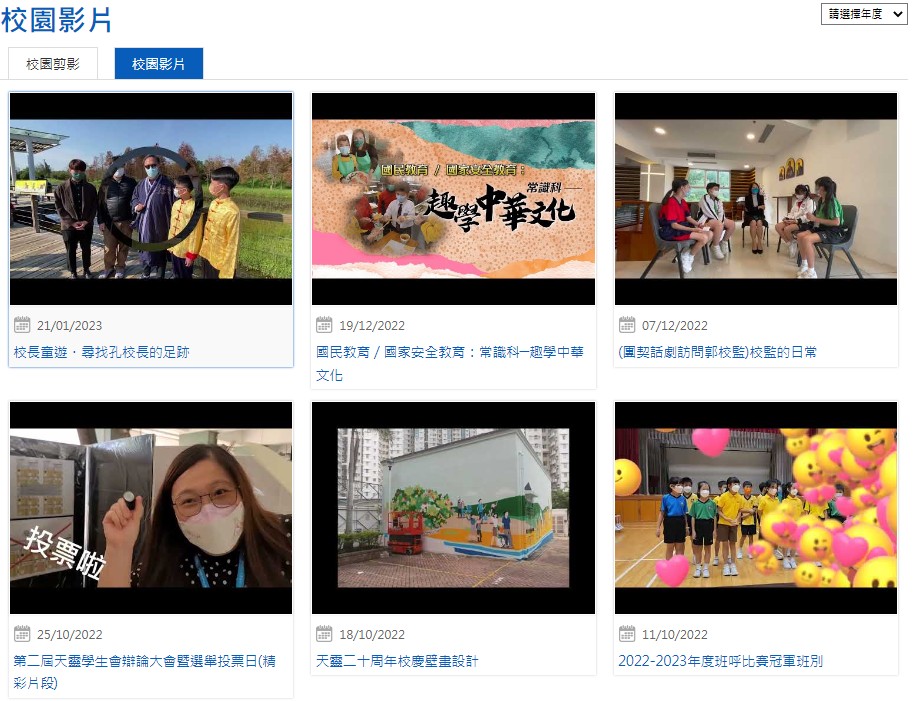Click calendar icon beside 25/10/2022

click(x=22, y=634)
